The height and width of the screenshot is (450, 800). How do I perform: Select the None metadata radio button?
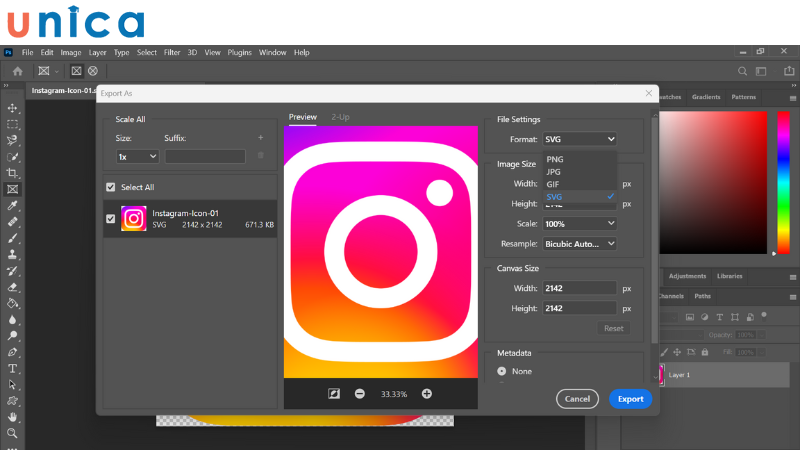[x=502, y=371]
